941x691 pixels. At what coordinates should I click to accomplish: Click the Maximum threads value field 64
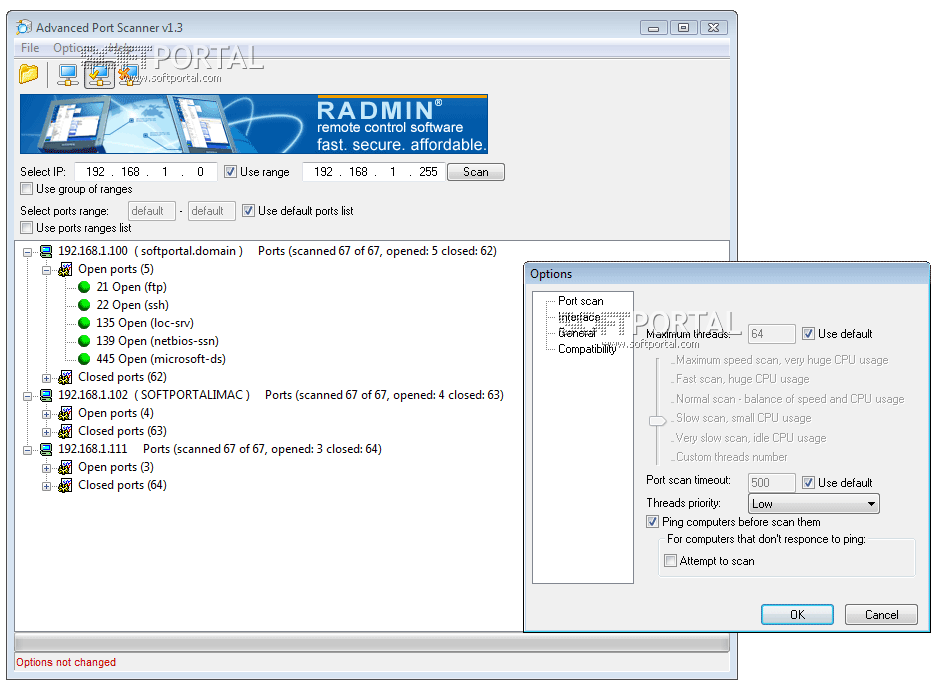[772, 334]
